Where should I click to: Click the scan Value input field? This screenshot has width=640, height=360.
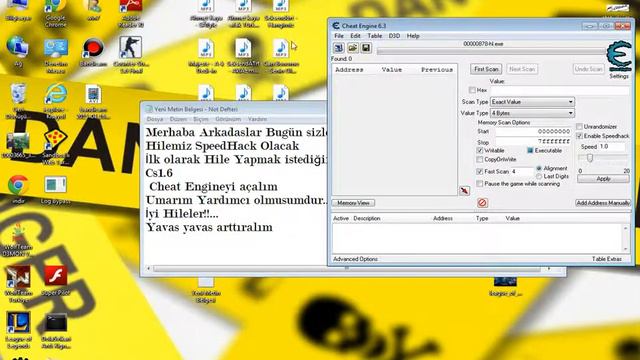pos(560,90)
